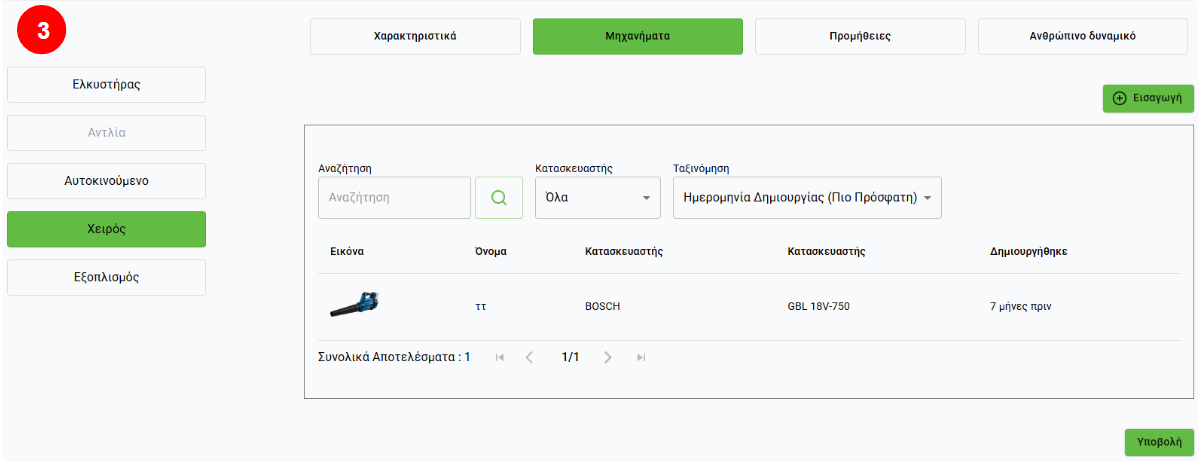The height and width of the screenshot is (462, 1199).
Task: Click the Υποβολή submit button
Action: pyautogui.click(x=1159, y=441)
